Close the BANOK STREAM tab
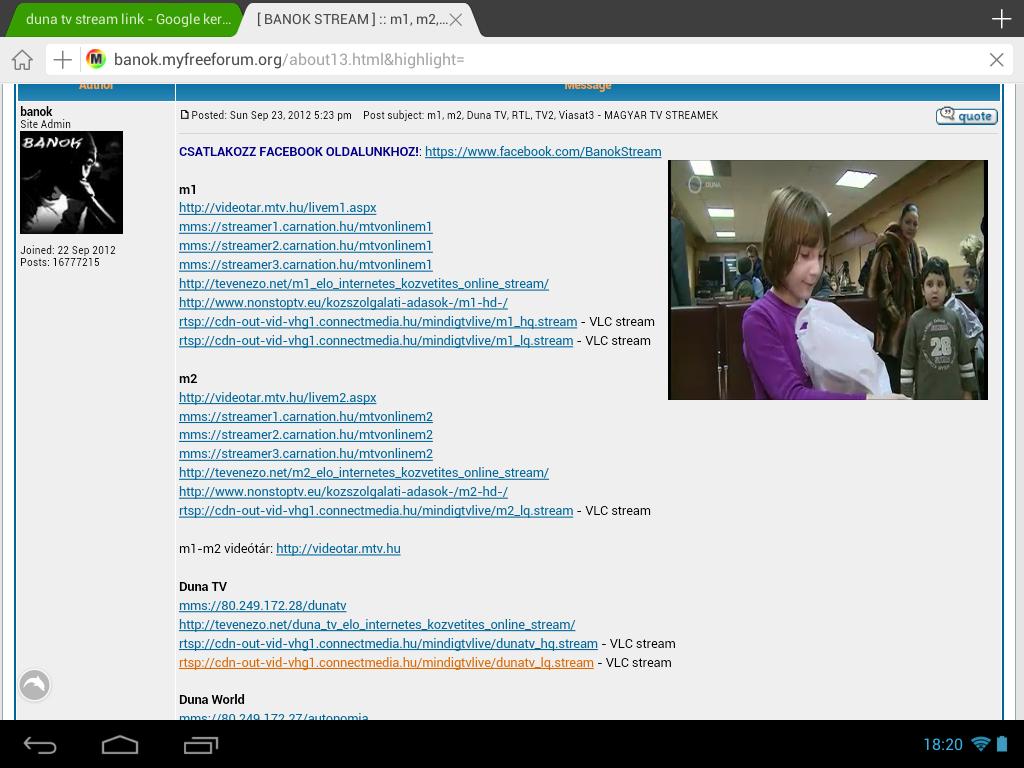Image resolution: width=1024 pixels, height=768 pixels. coord(456,20)
